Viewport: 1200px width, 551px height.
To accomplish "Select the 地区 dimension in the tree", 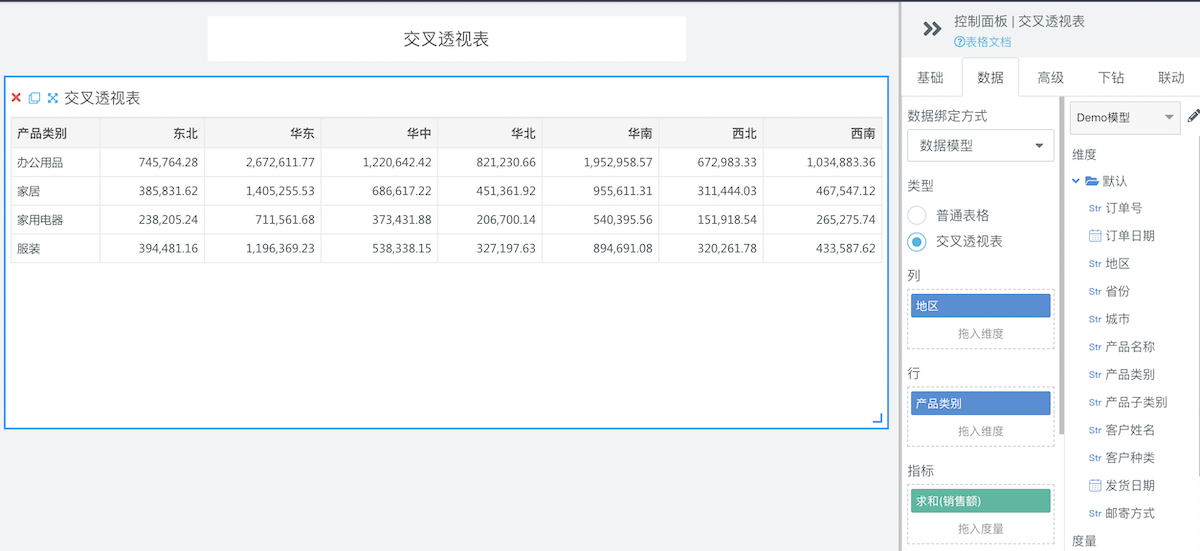I will [1118, 263].
